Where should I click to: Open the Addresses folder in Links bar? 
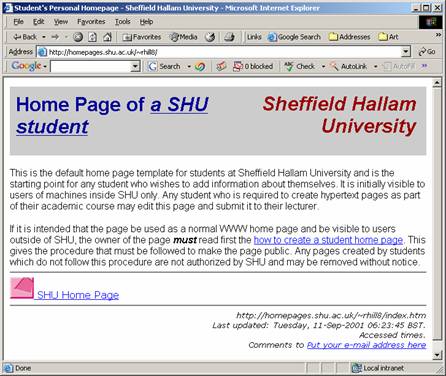click(349, 37)
